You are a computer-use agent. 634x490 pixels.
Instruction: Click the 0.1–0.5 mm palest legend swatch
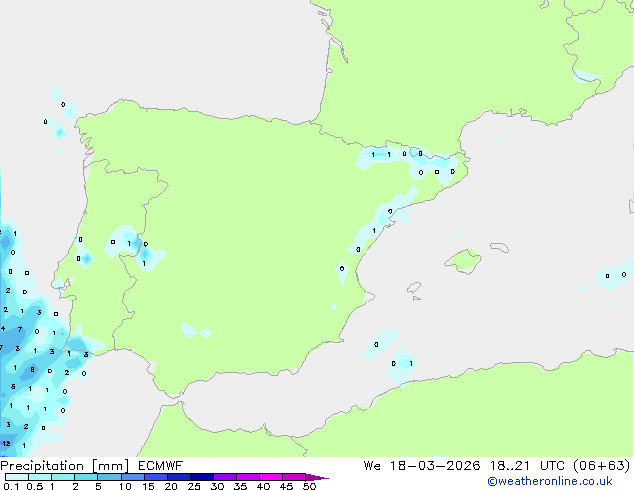point(17,477)
